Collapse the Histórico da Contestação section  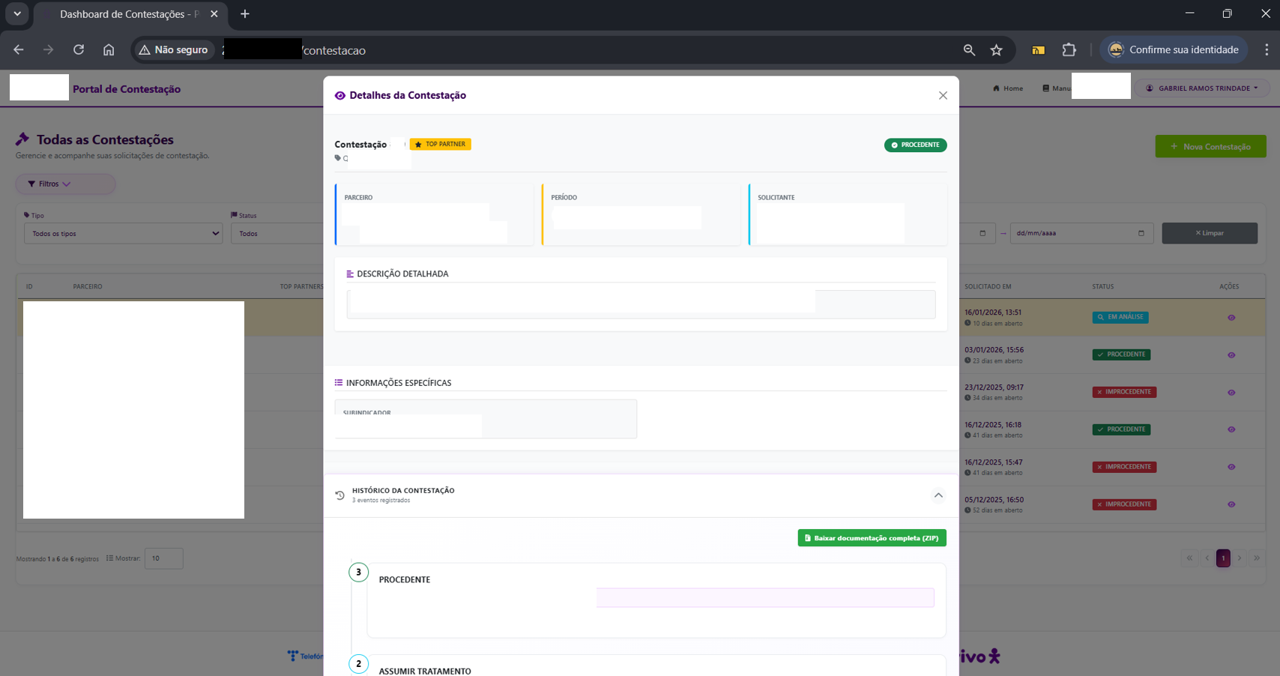pyautogui.click(x=938, y=494)
